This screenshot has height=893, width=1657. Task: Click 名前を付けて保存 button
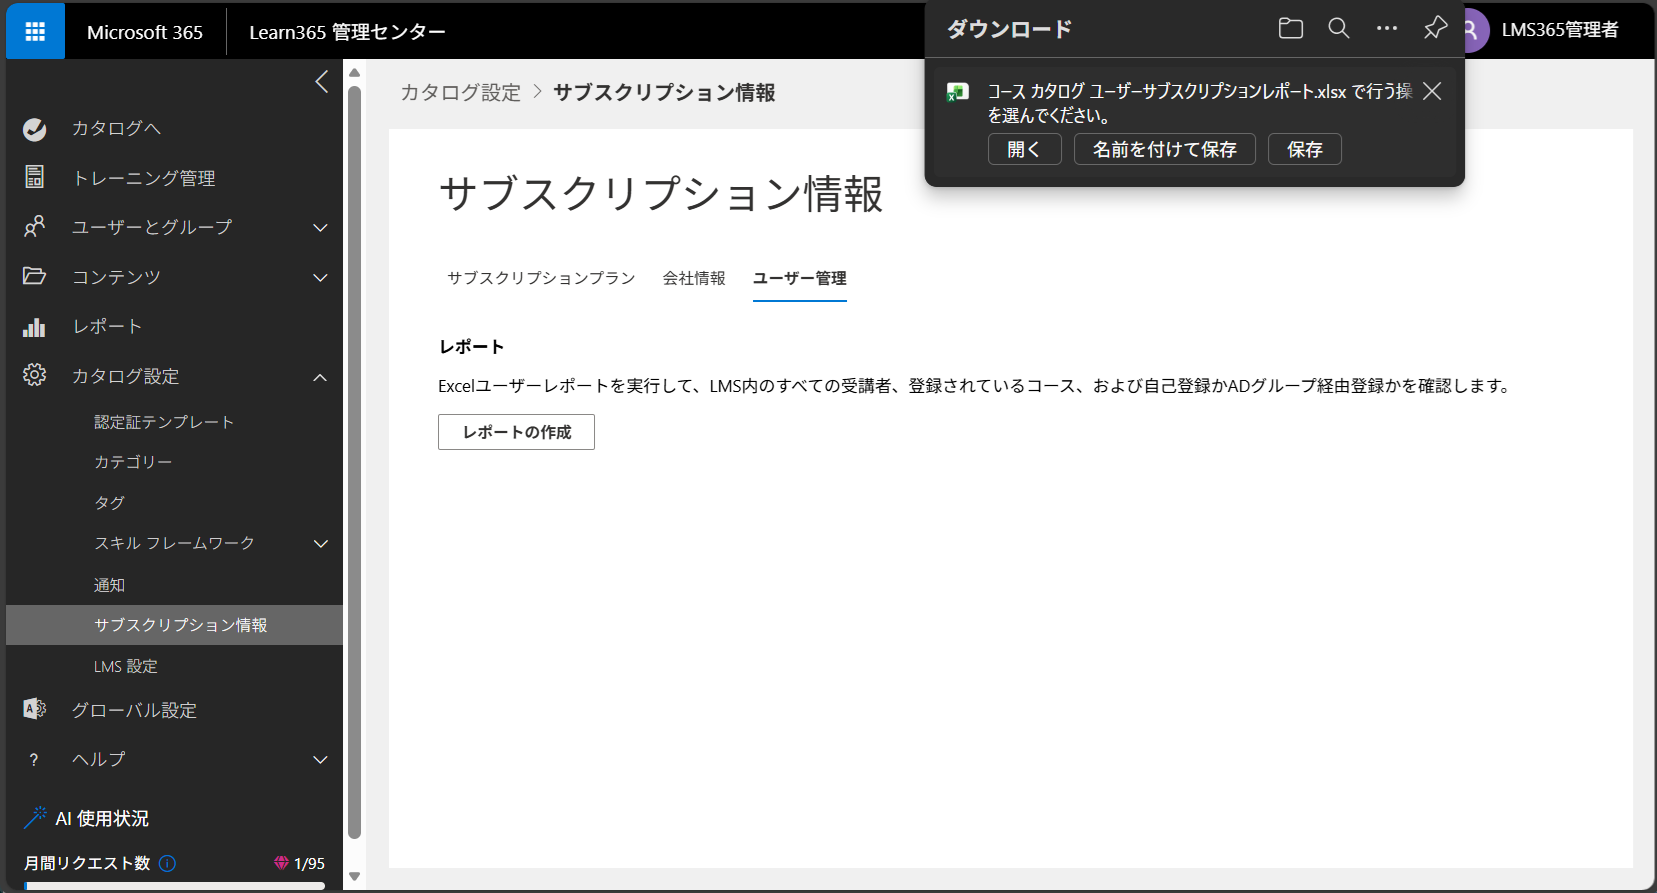(1164, 149)
